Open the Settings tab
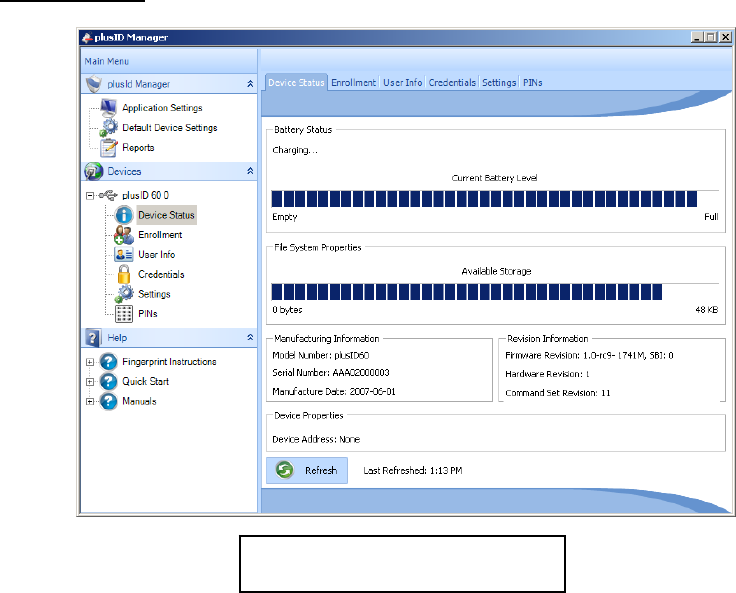Screen dimensions: 736x593 [x=499, y=83]
